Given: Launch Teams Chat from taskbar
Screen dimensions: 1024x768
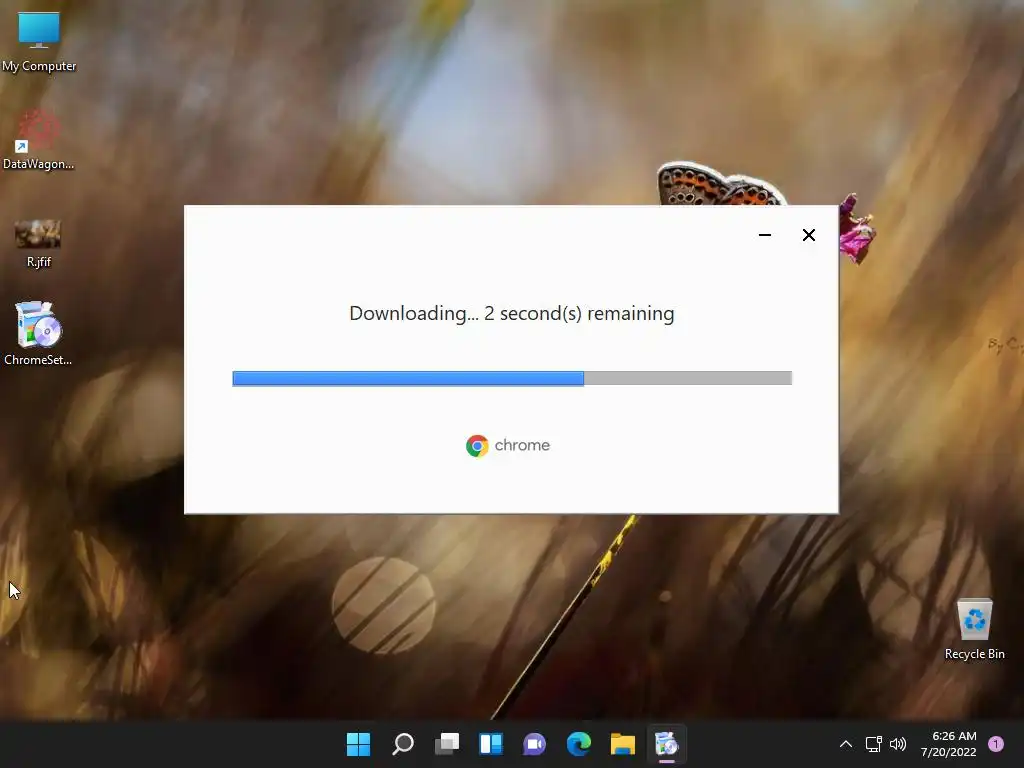Looking at the screenshot, I should click(x=534, y=744).
